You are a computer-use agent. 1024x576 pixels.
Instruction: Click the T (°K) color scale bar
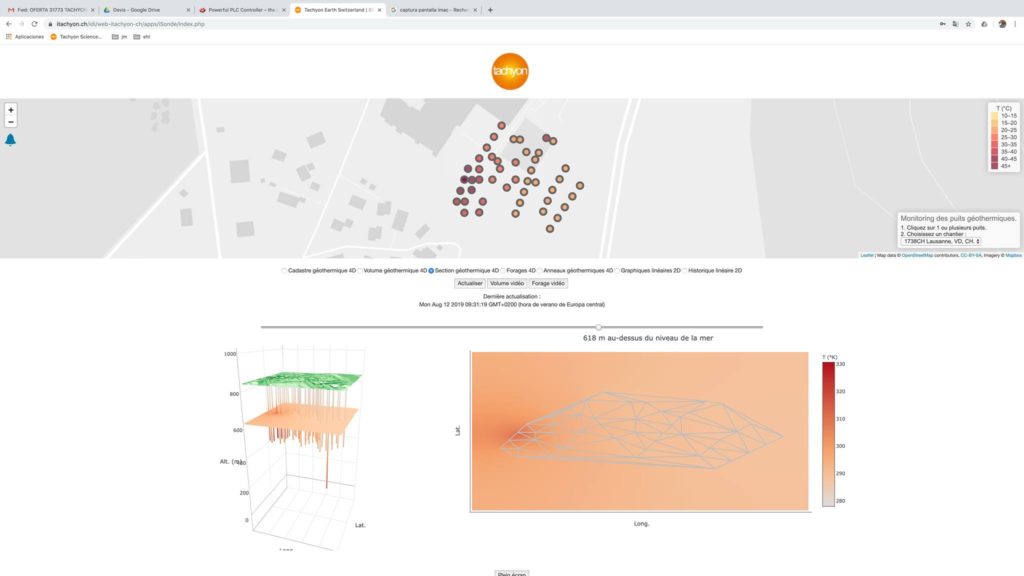tap(828, 434)
